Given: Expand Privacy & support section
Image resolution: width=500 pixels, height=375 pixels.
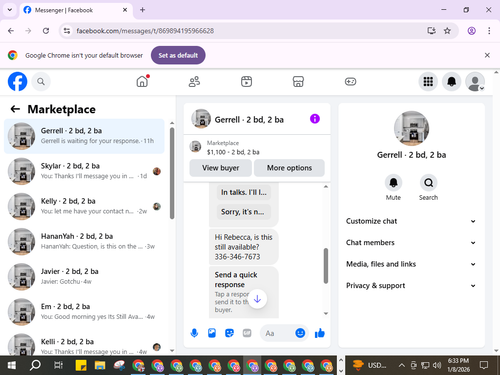Looking at the screenshot, I should tap(411, 286).
